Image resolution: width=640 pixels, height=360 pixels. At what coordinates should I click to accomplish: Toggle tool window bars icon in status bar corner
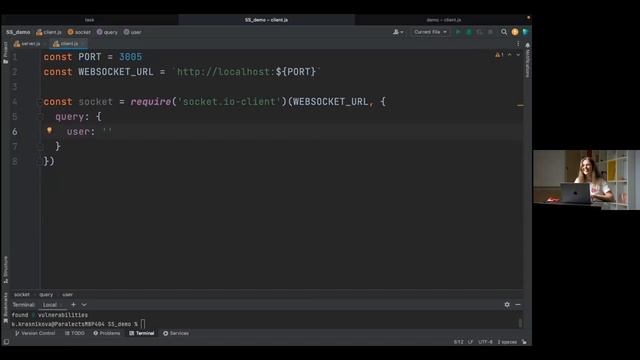click(x=6, y=342)
